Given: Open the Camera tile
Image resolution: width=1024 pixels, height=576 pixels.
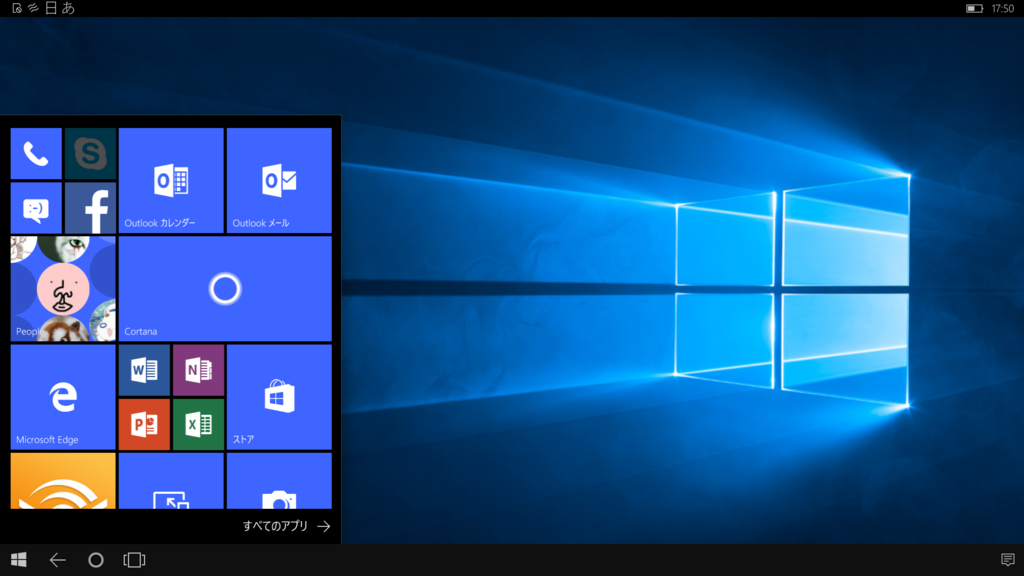Looking at the screenshot, I should [279, 481].
